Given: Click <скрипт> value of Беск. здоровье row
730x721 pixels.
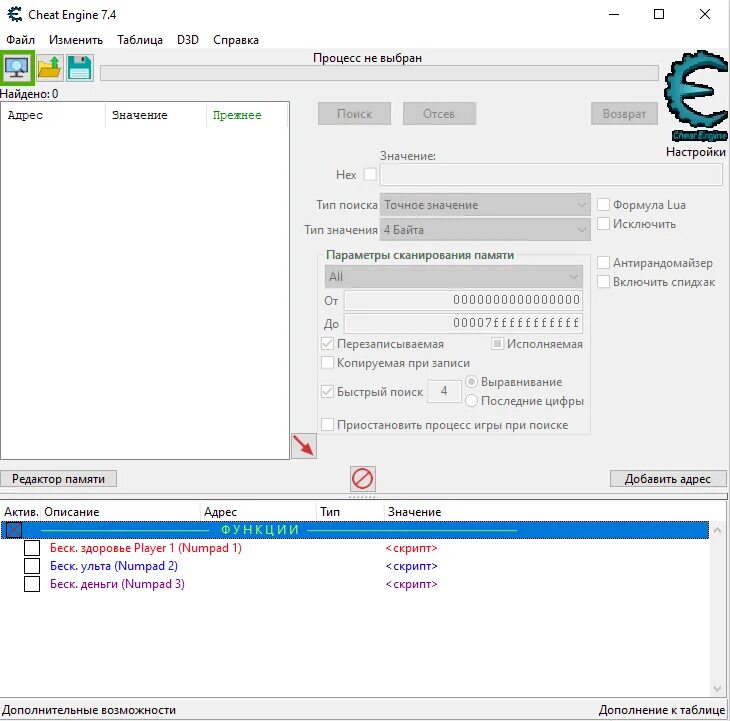Looking at the screenshot, I should (x=412, y=548).
